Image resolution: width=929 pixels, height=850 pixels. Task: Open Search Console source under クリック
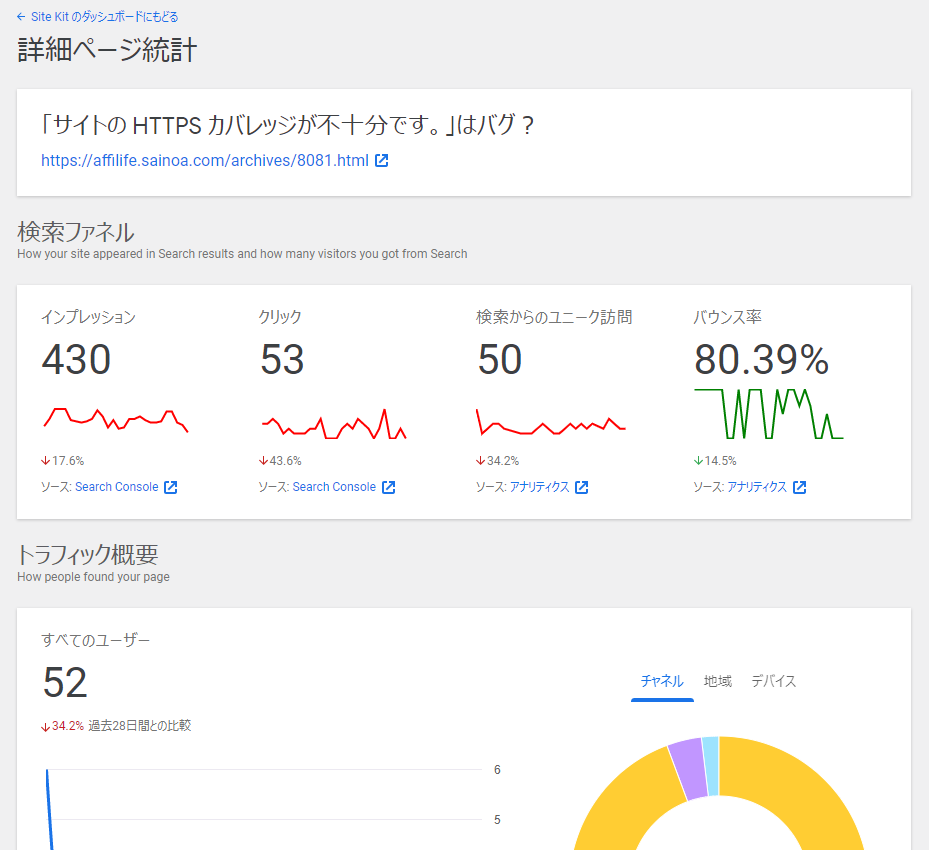tap(334, 487)
